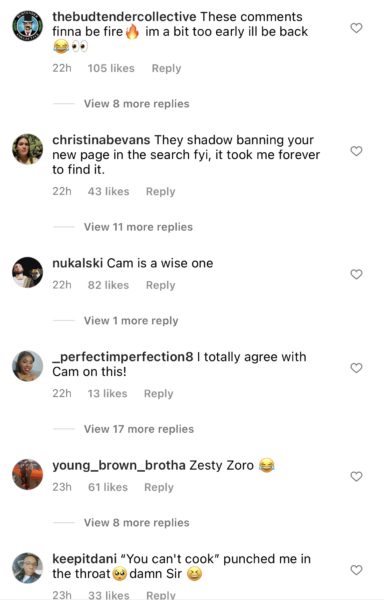Open the 105 likes list
This screenshot has width=384, height=600.
pyautogui.click(x=111, y=68)
